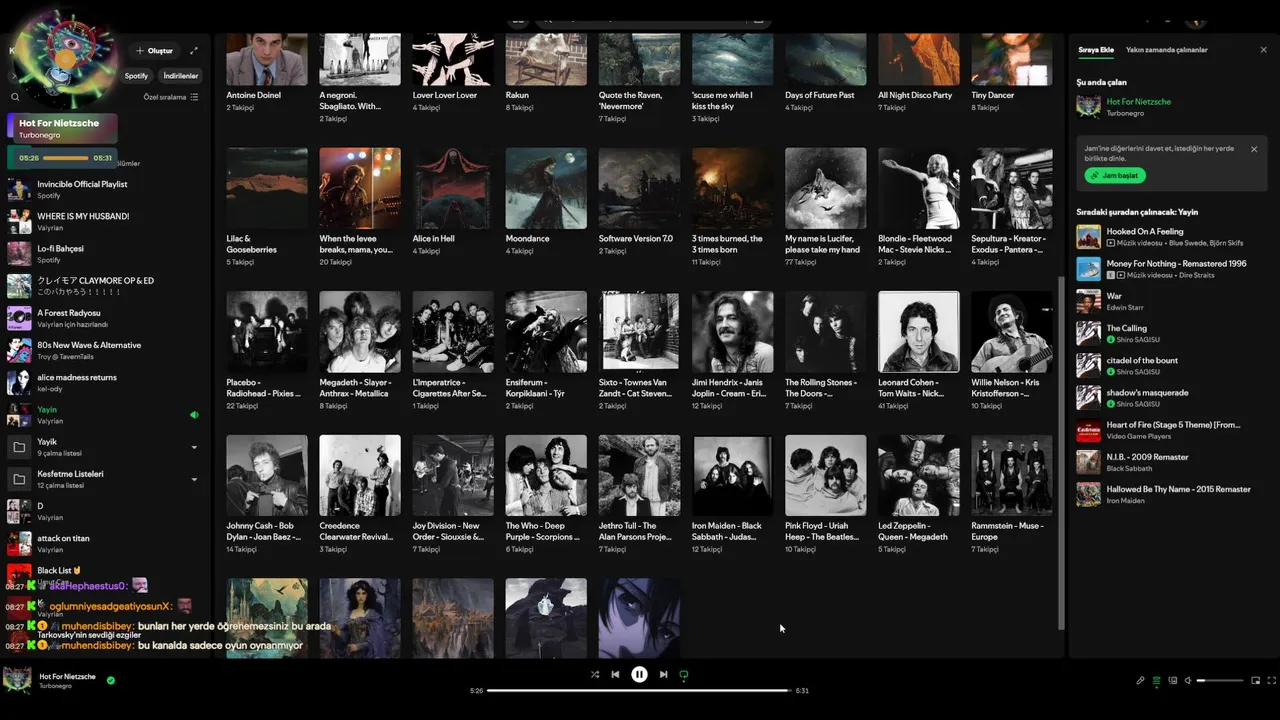The image size is (1280, 720).
Task: Dismiss the Jam invite card
Action: [1254, 149]
